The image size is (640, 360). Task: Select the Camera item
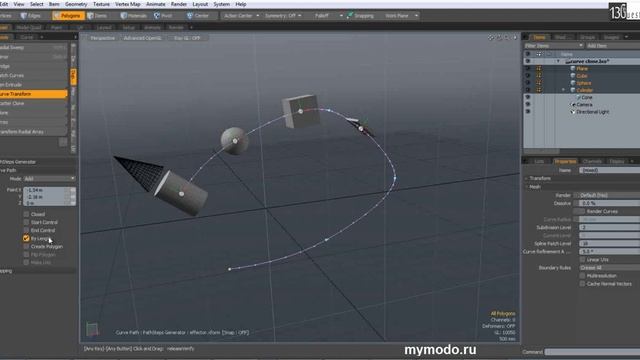pos(584,105)
